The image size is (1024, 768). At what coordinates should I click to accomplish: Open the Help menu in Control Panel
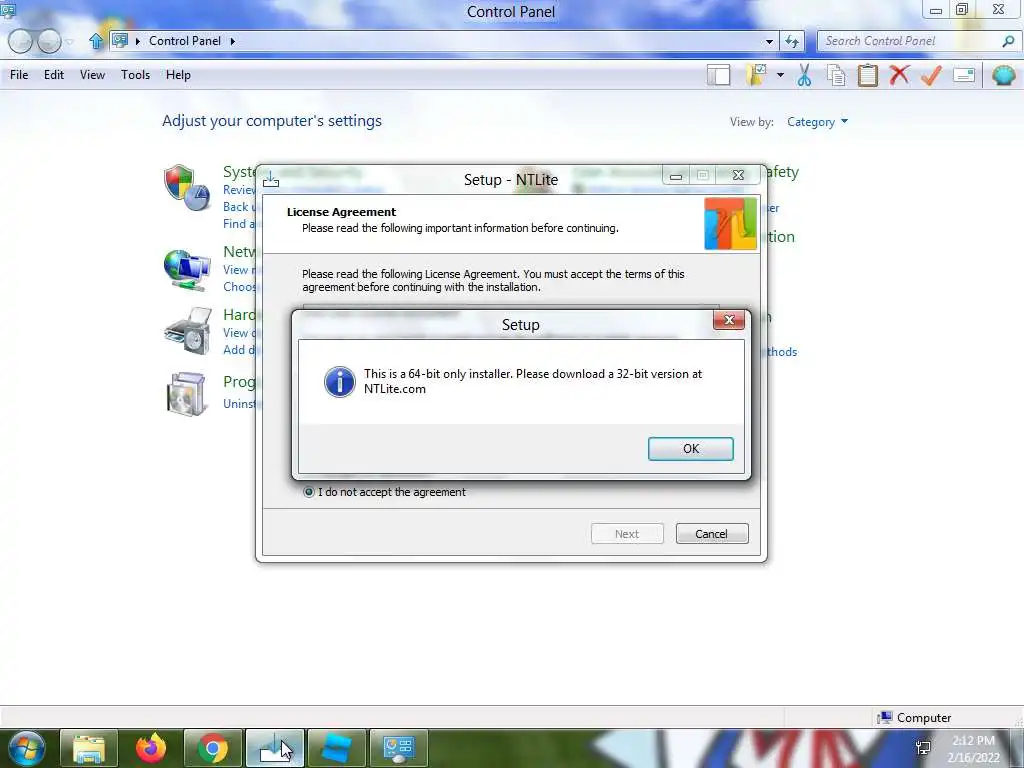click(178, 75)
